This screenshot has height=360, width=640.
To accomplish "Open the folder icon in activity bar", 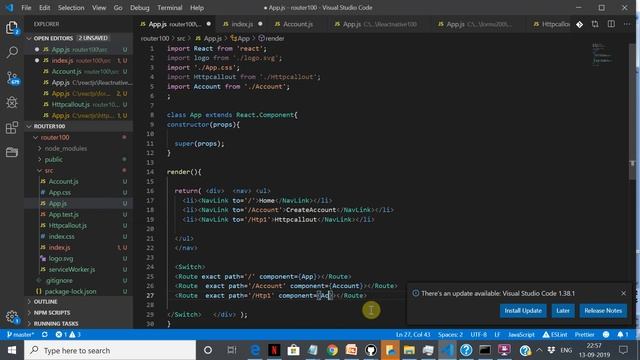I will pyautogui.click(x=12, y=152).
